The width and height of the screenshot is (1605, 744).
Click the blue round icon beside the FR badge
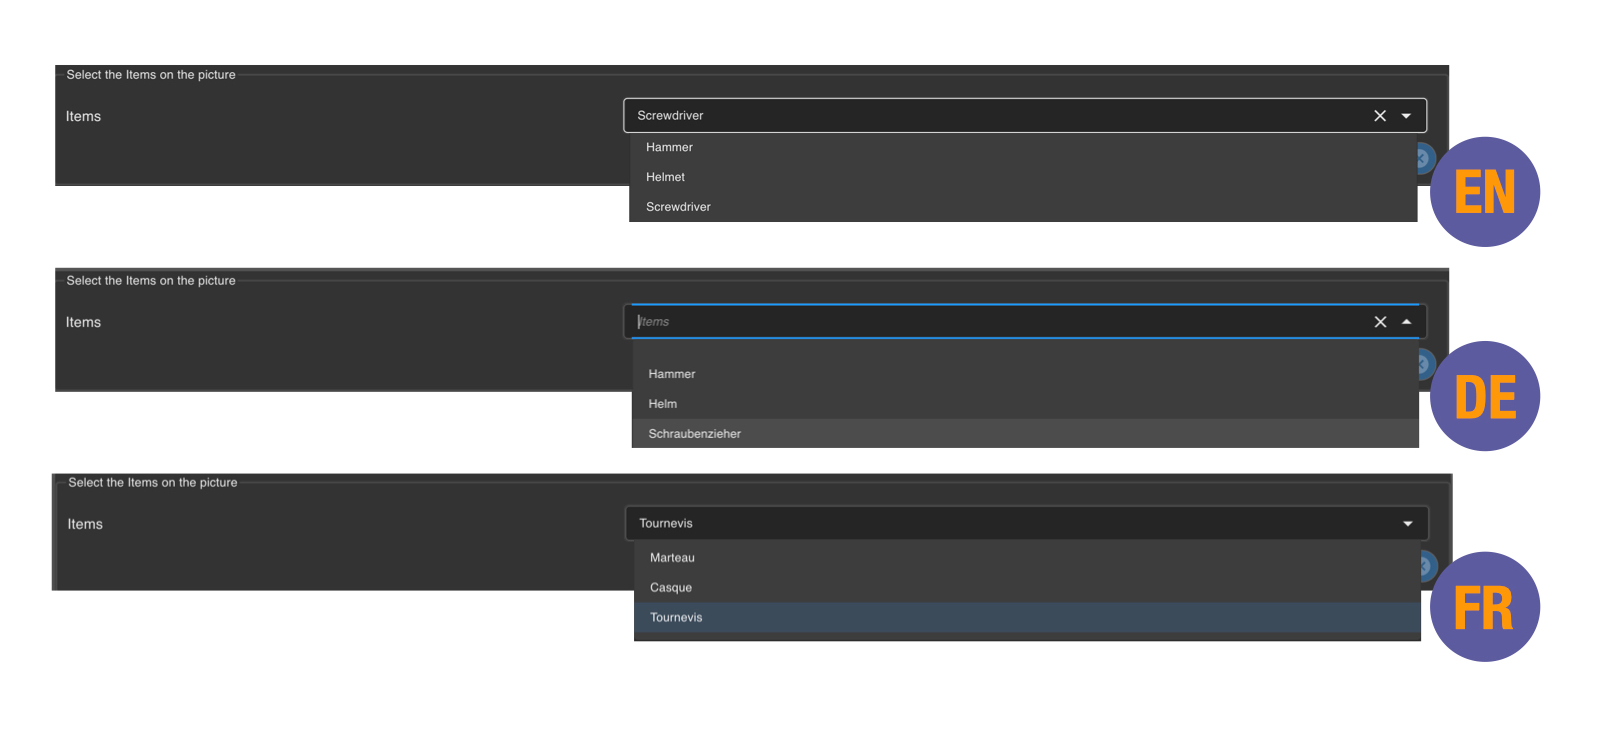tap(1426, 566)
